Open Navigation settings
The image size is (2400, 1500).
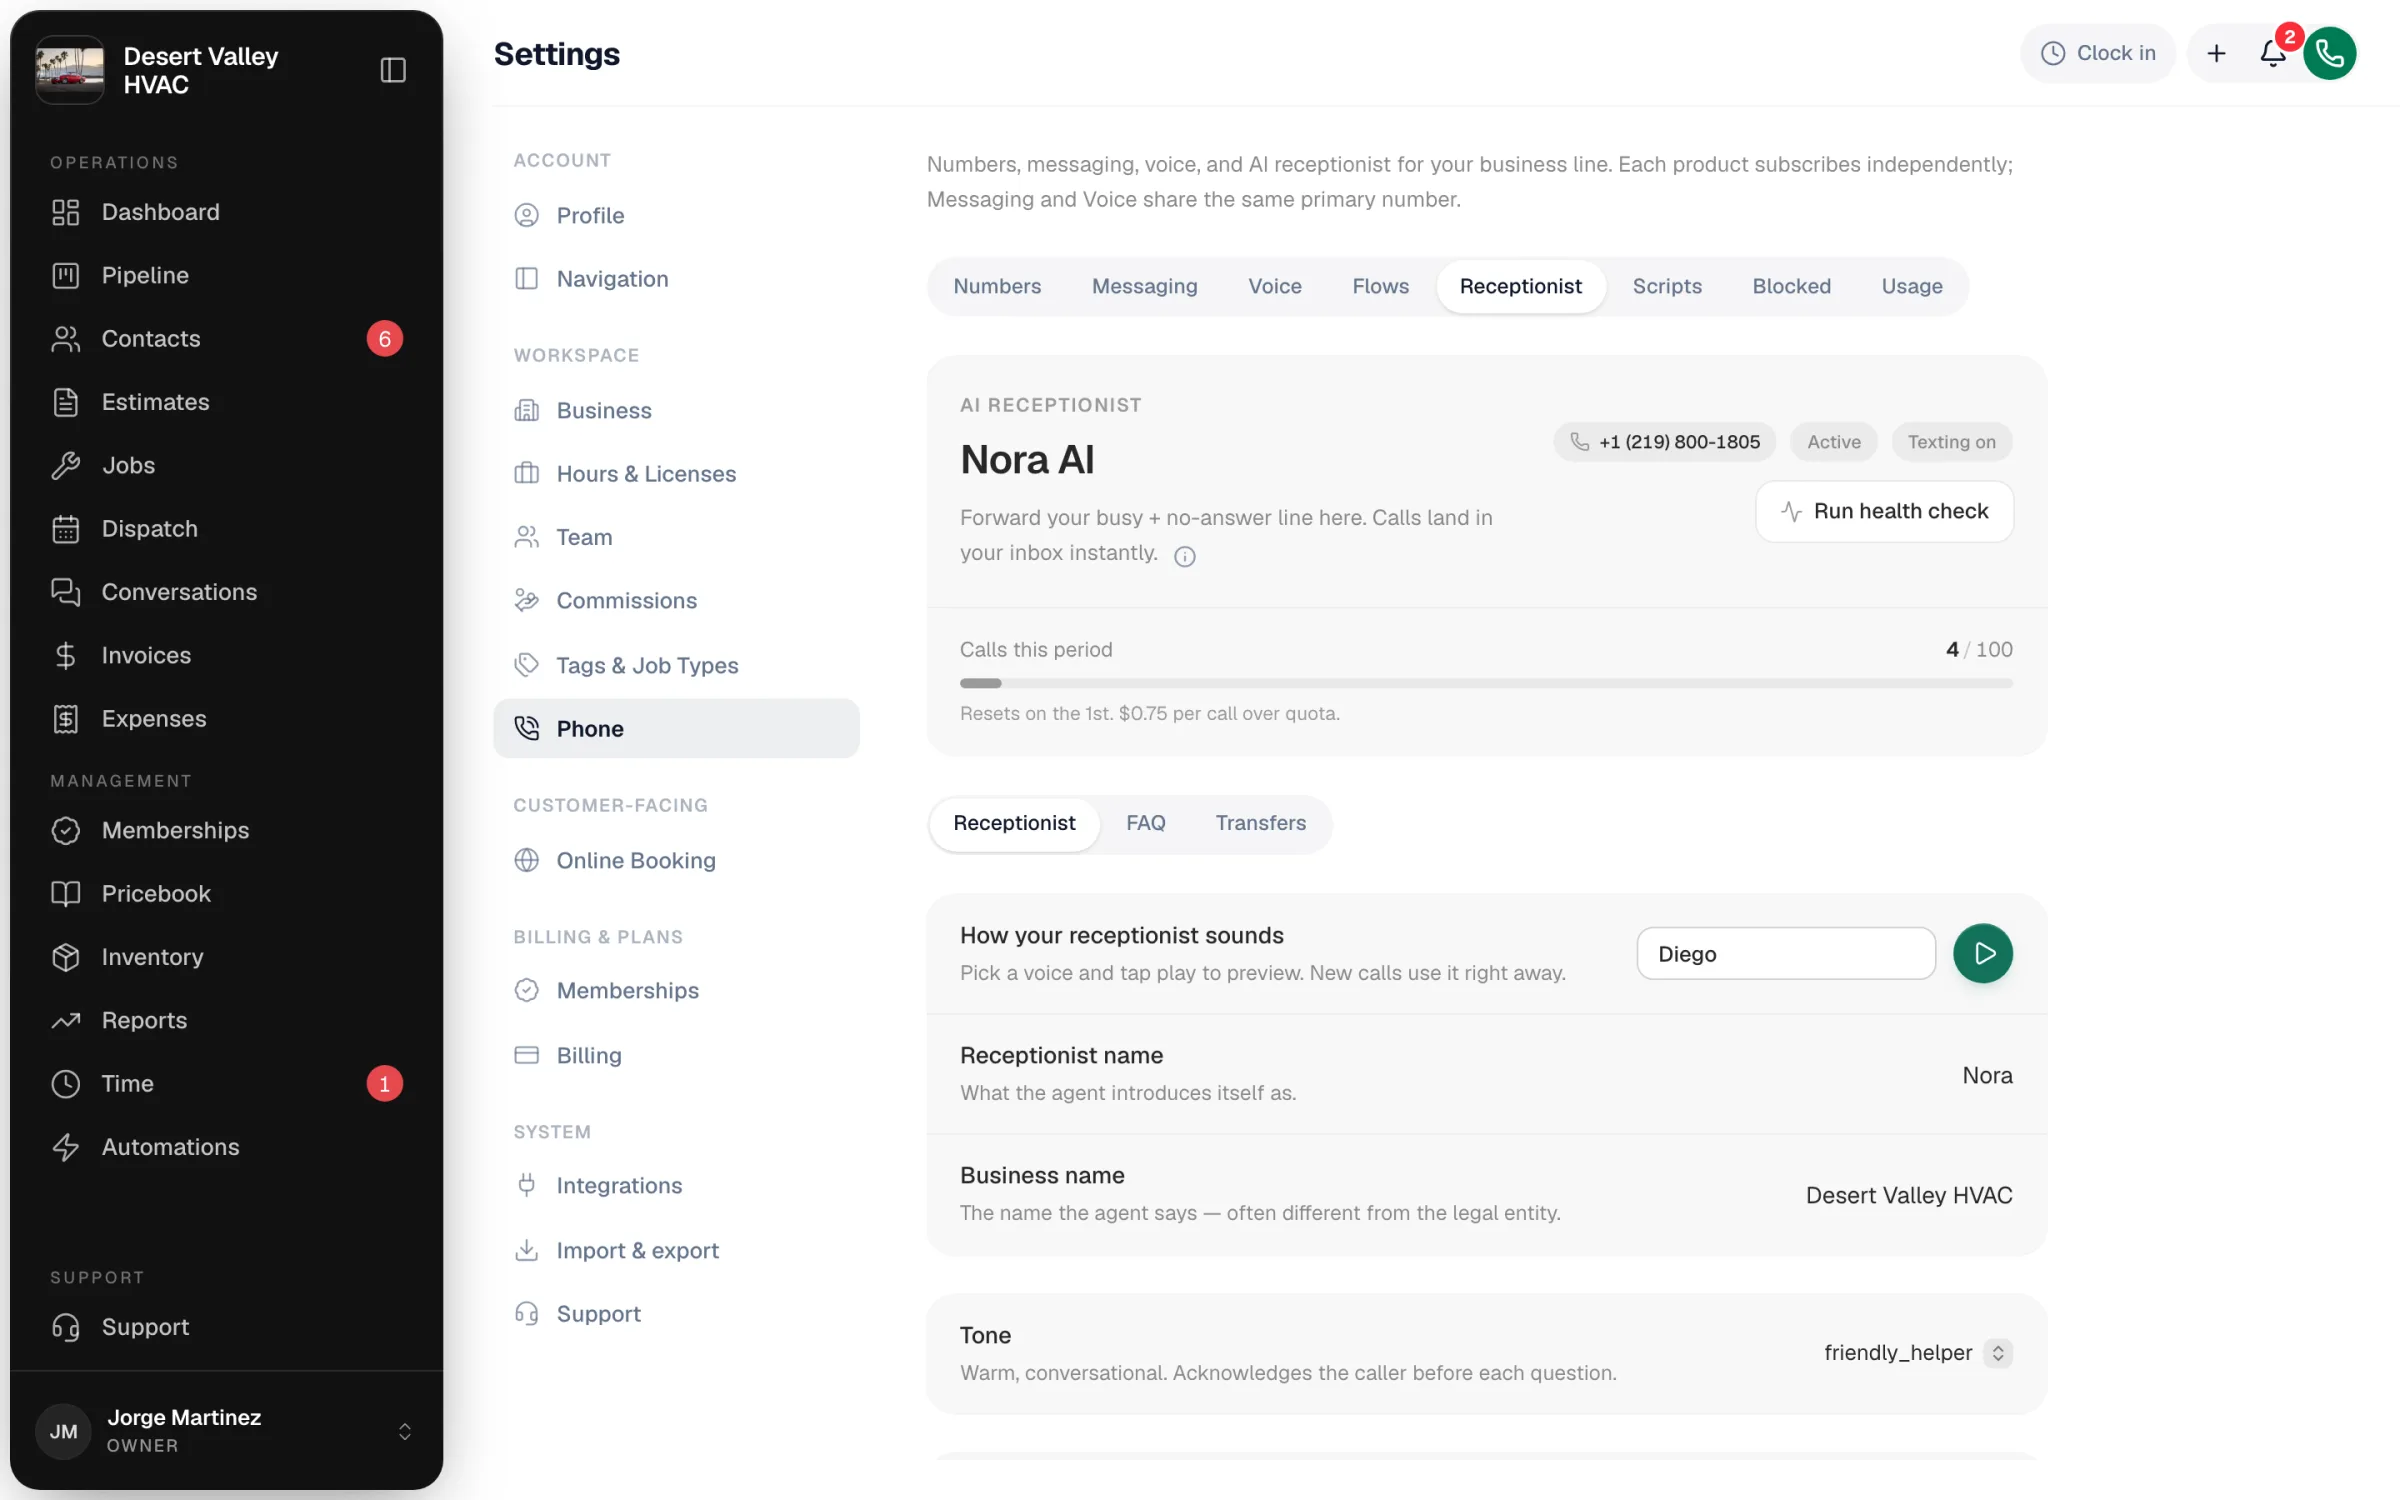tap(676, 279)
